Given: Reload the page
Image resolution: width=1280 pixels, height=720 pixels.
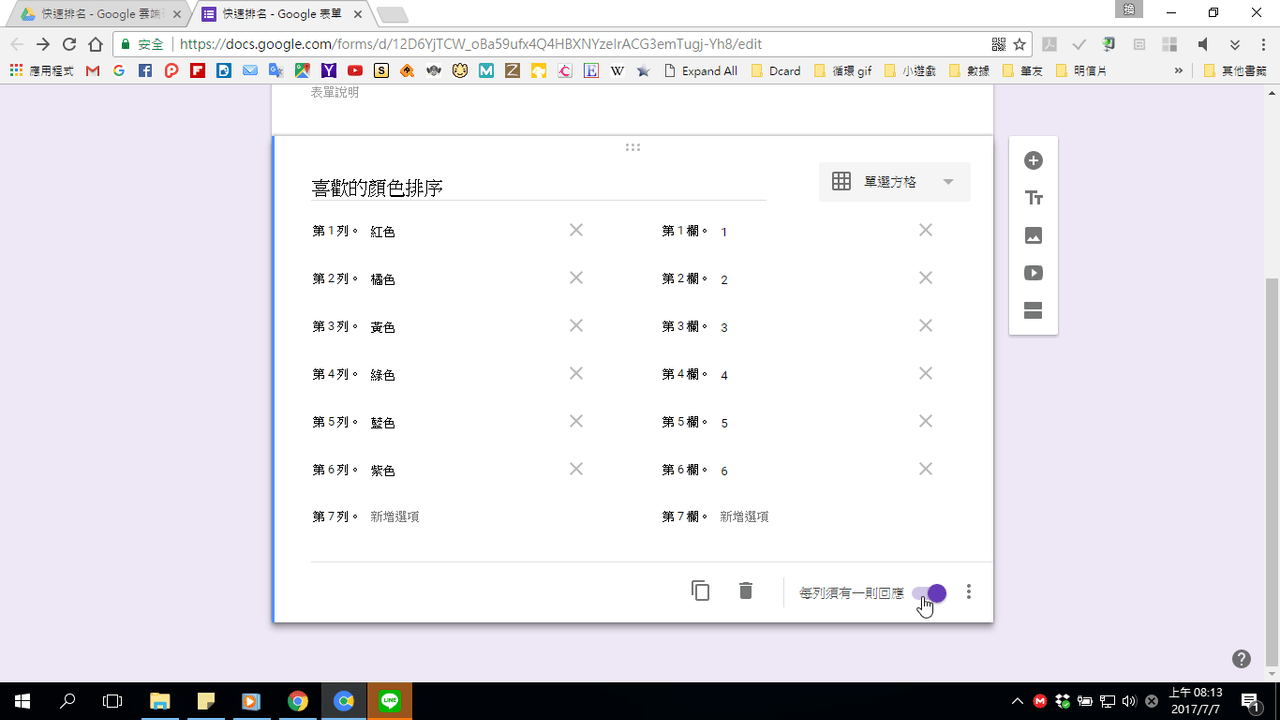Looking at the screenshot, I should click(69, 44).
